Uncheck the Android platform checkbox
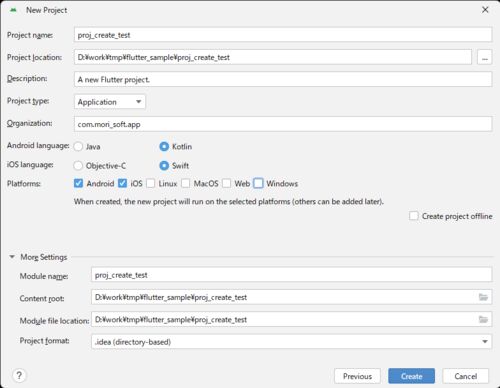Image resolution: width=500 pixels, height=388 pixels. 78,183
